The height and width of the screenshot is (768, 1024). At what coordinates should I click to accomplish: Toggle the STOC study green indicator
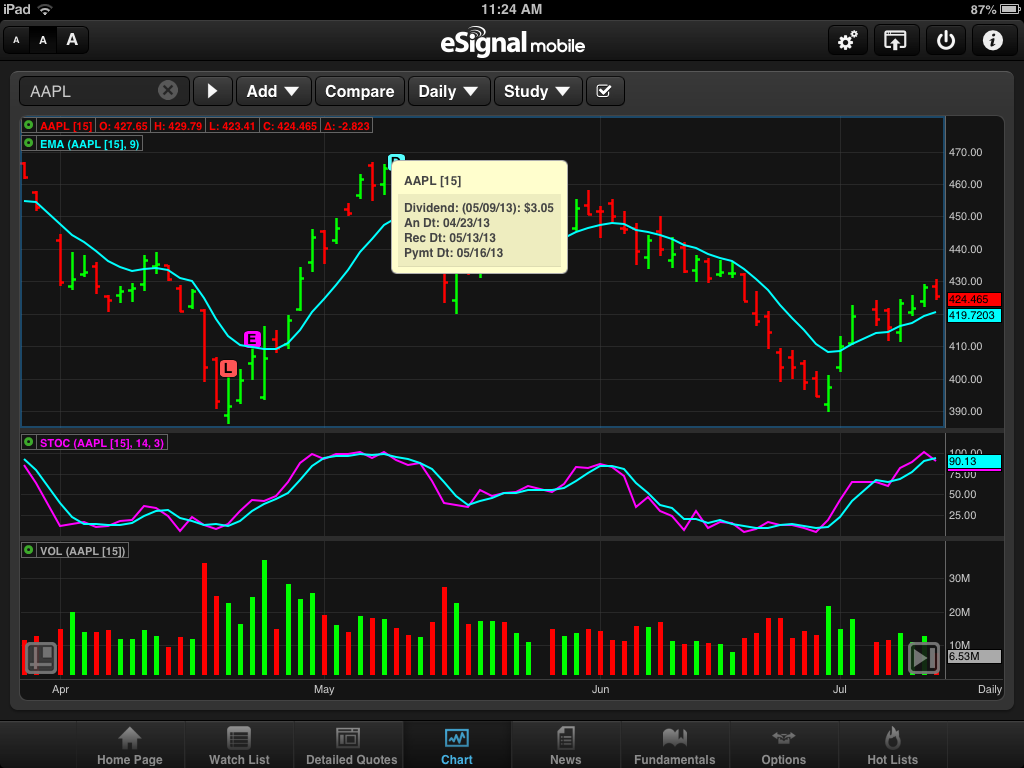[29, 441]
